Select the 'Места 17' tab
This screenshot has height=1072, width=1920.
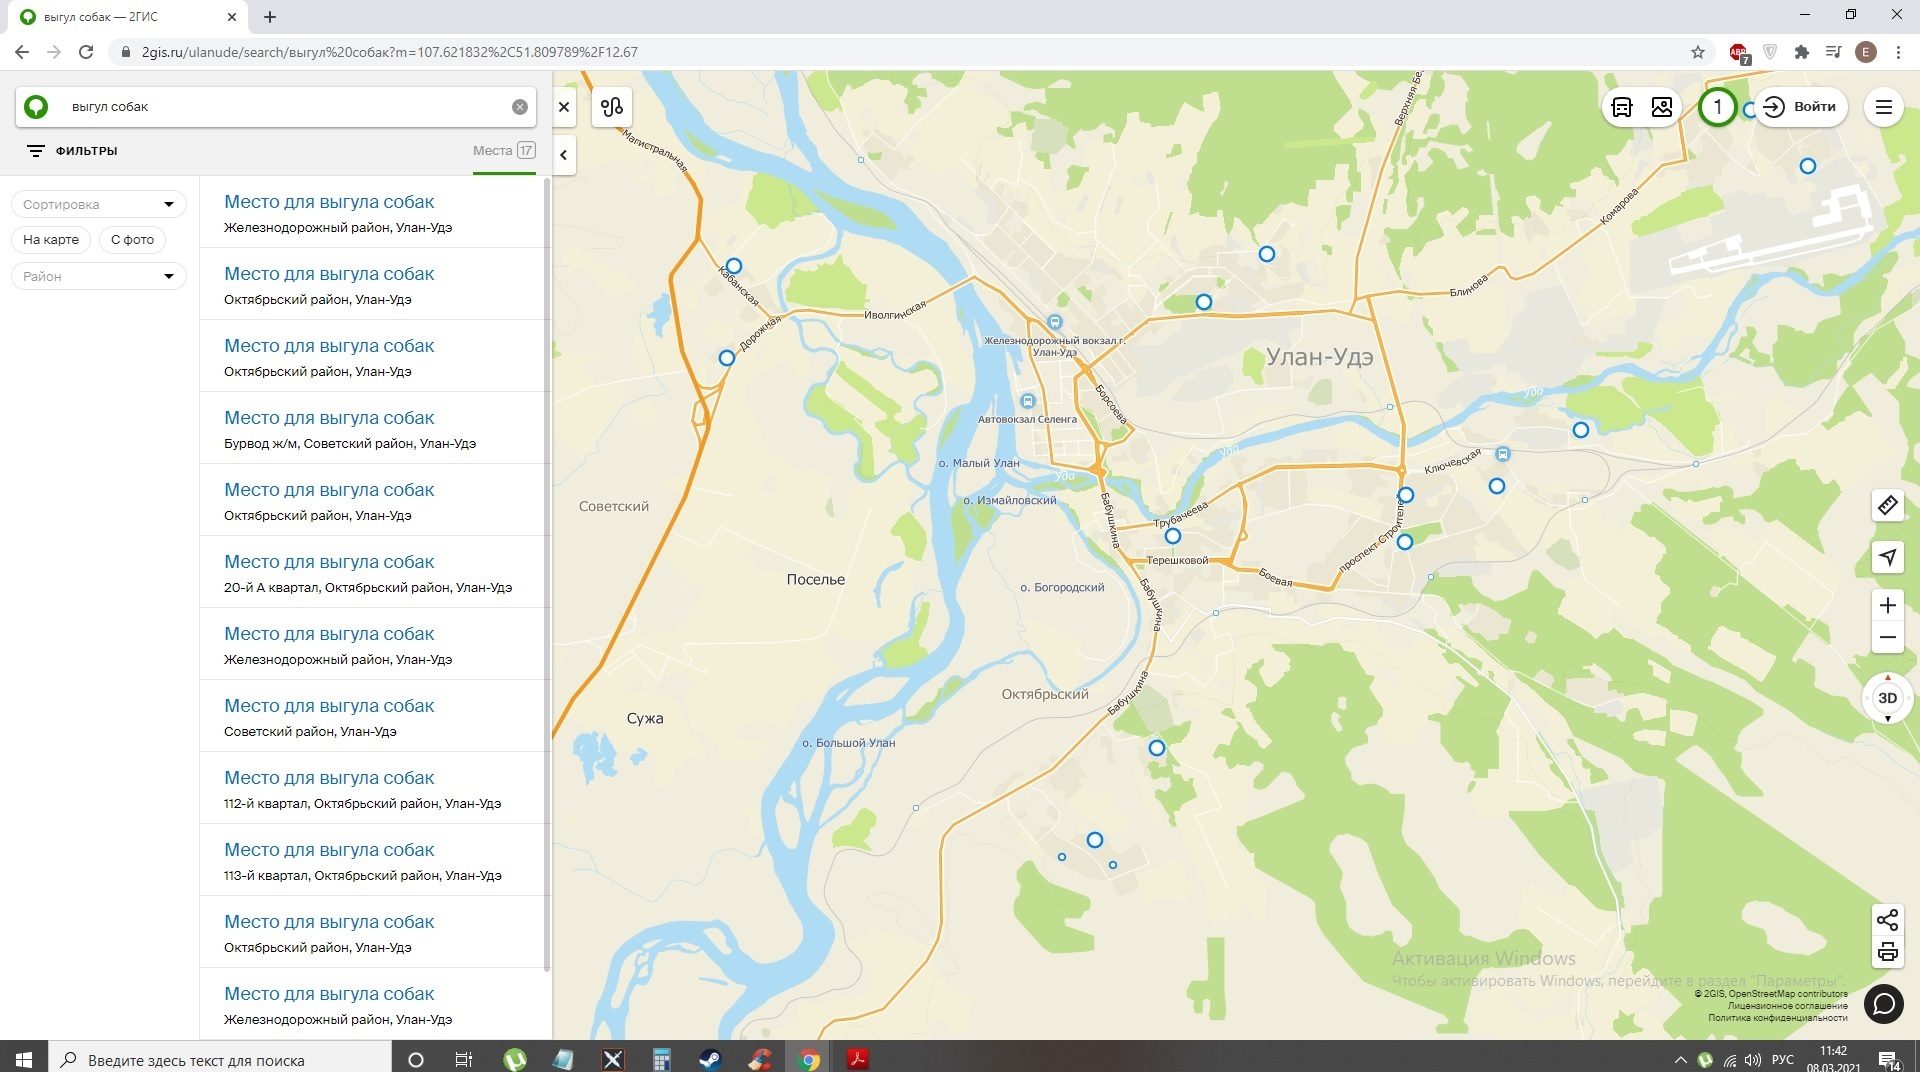pos(503,151)
